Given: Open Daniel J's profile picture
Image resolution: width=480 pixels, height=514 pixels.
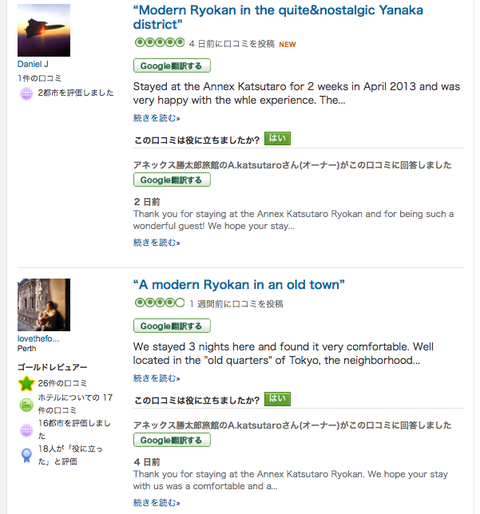Looking at the screenshot, I should point(44,30).
